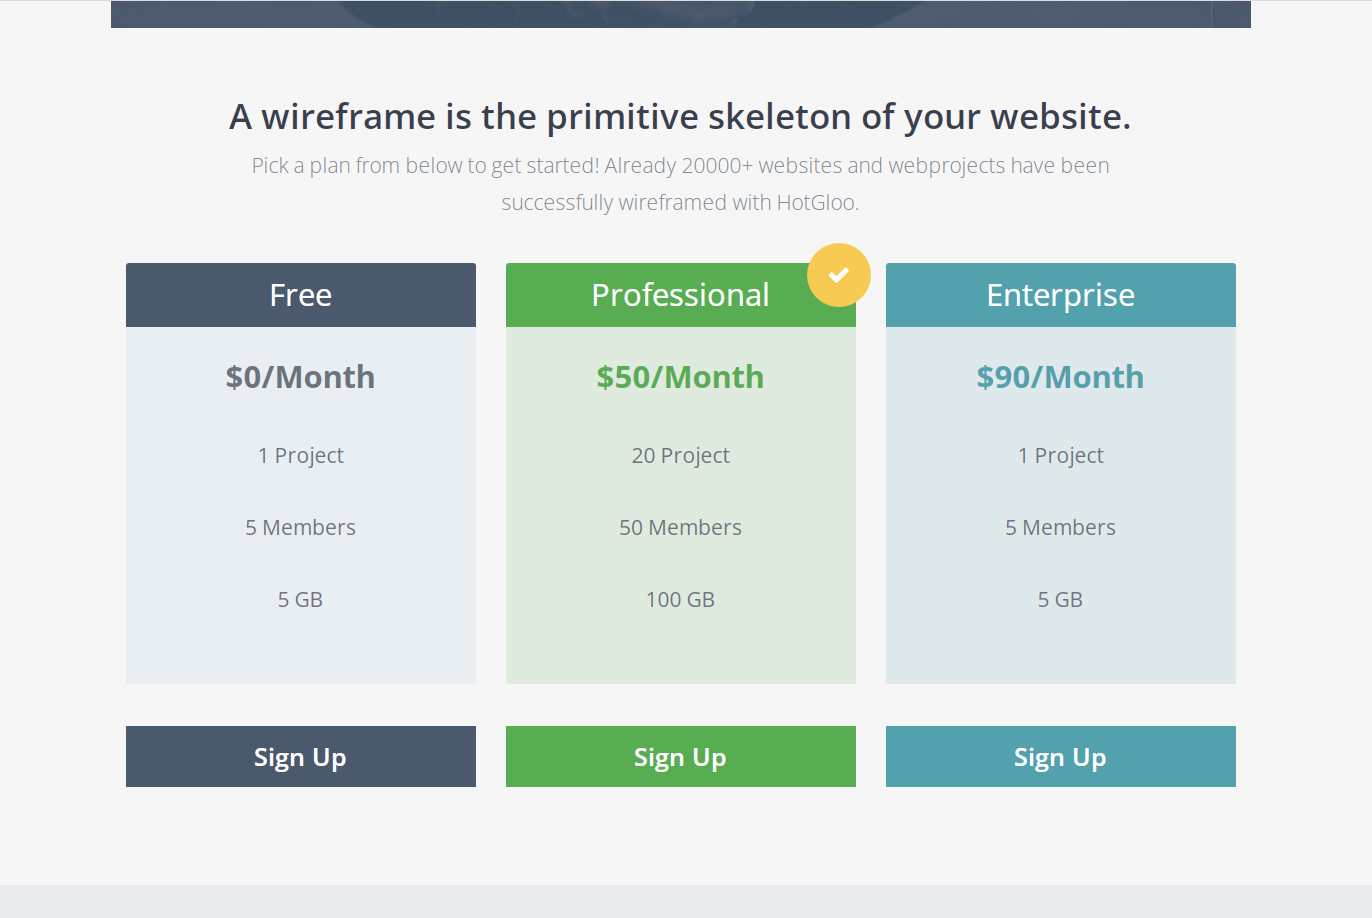The height and width of the screenshot is (918, 1372).
Task: Click "5 GB" in the Enterprise plan
Action: tap(1060, 600)
